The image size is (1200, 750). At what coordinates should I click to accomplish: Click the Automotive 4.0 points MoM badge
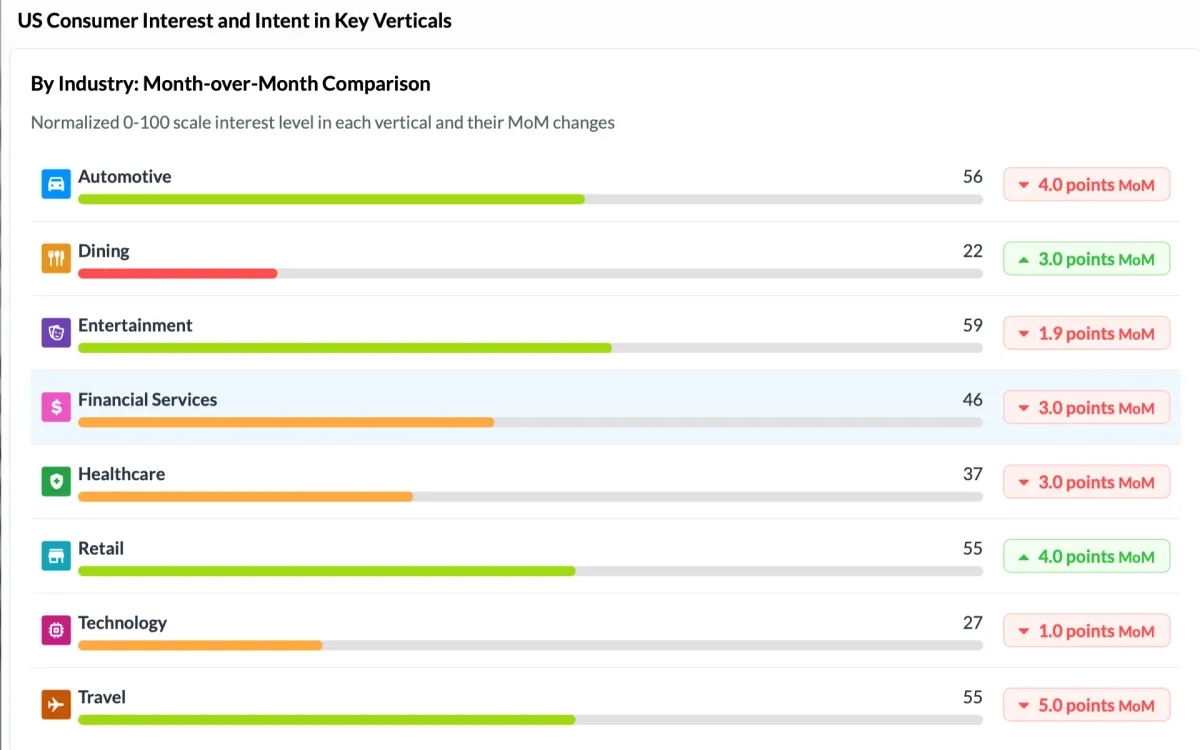pyautogui.click(x=1086, y=185)
